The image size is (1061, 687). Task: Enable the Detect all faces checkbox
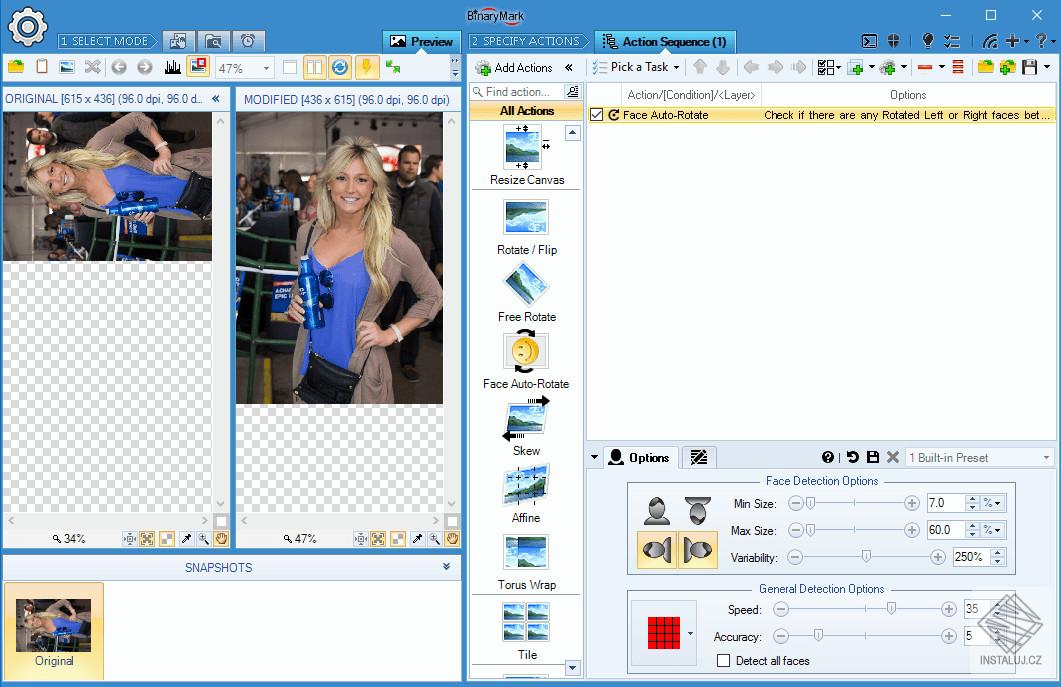click(x=724, y=661)
